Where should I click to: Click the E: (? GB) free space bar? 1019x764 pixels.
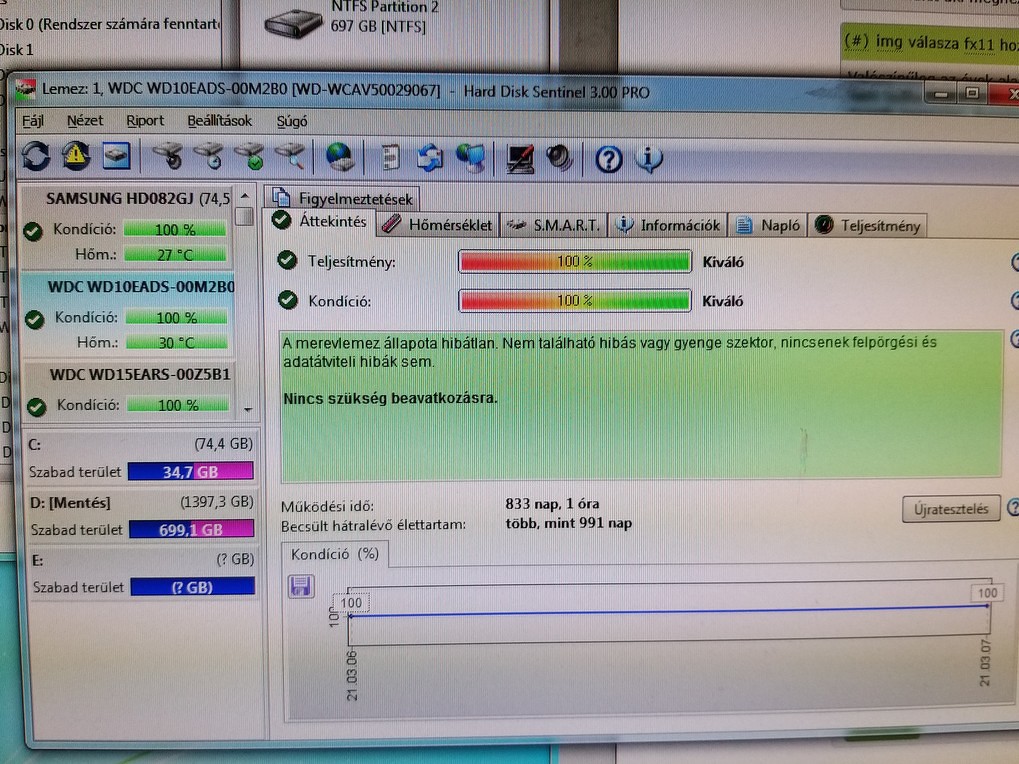[x=192, y=587]
